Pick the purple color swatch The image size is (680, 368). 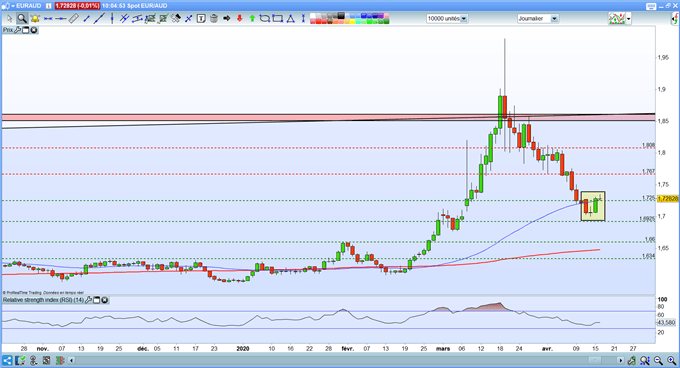381,16
